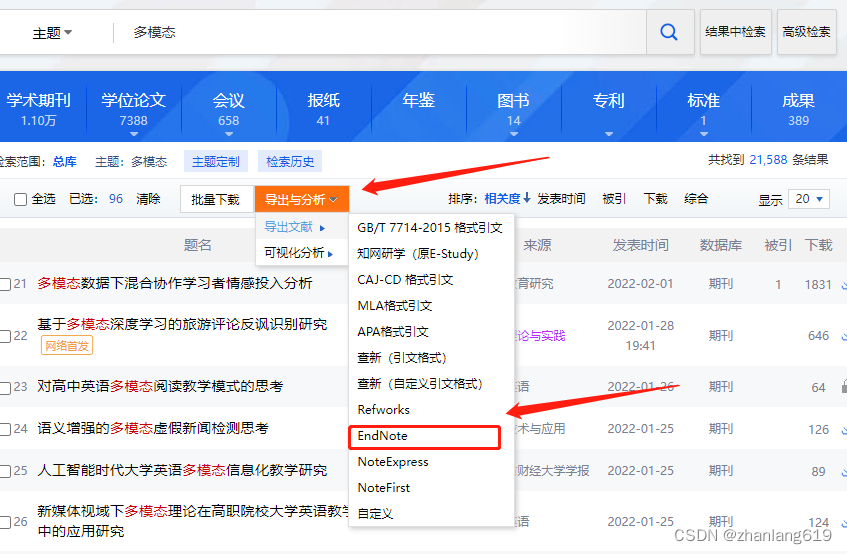Open the 主题 search field dropdown
The image size is (847, 554).
pyautogui.click(x=52, y=33)
